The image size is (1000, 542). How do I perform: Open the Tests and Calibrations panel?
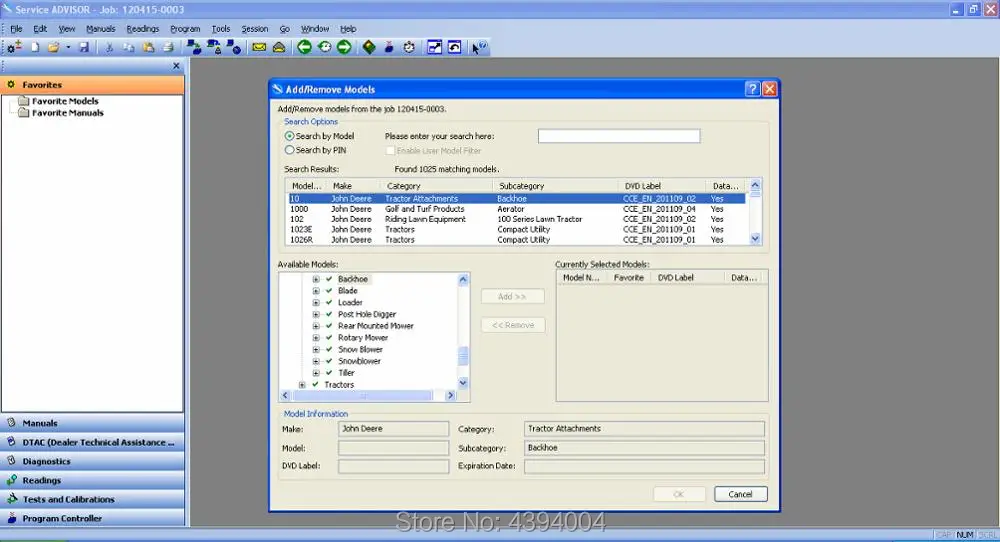[92, 499]
